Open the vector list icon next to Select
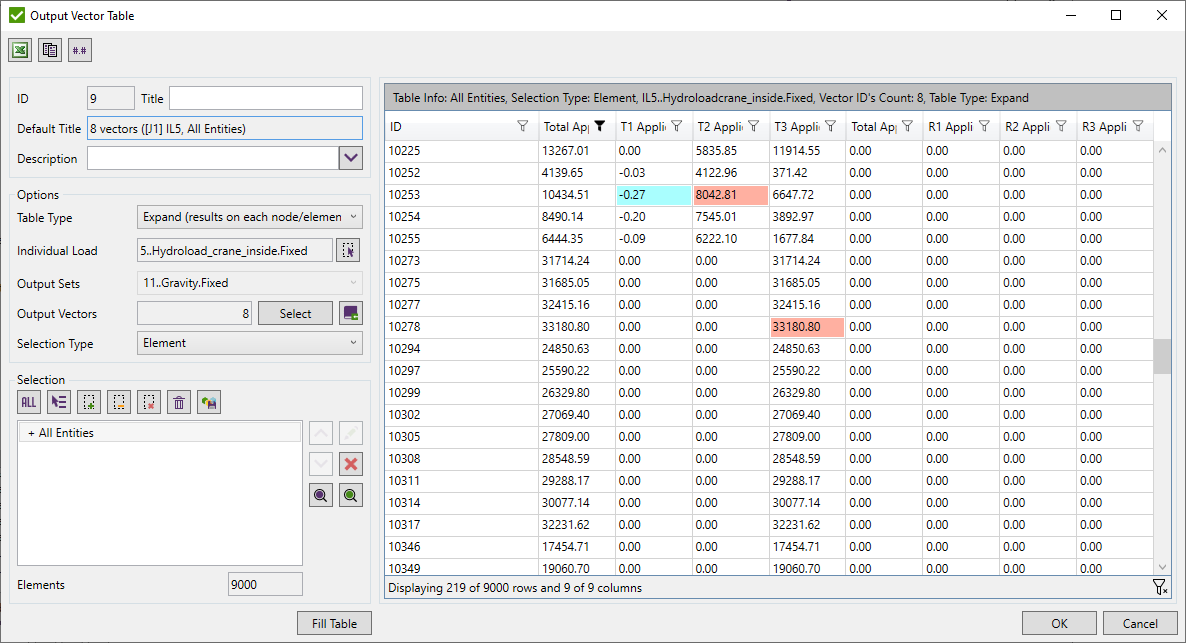 pyautogui.click(x=351, y=313)
